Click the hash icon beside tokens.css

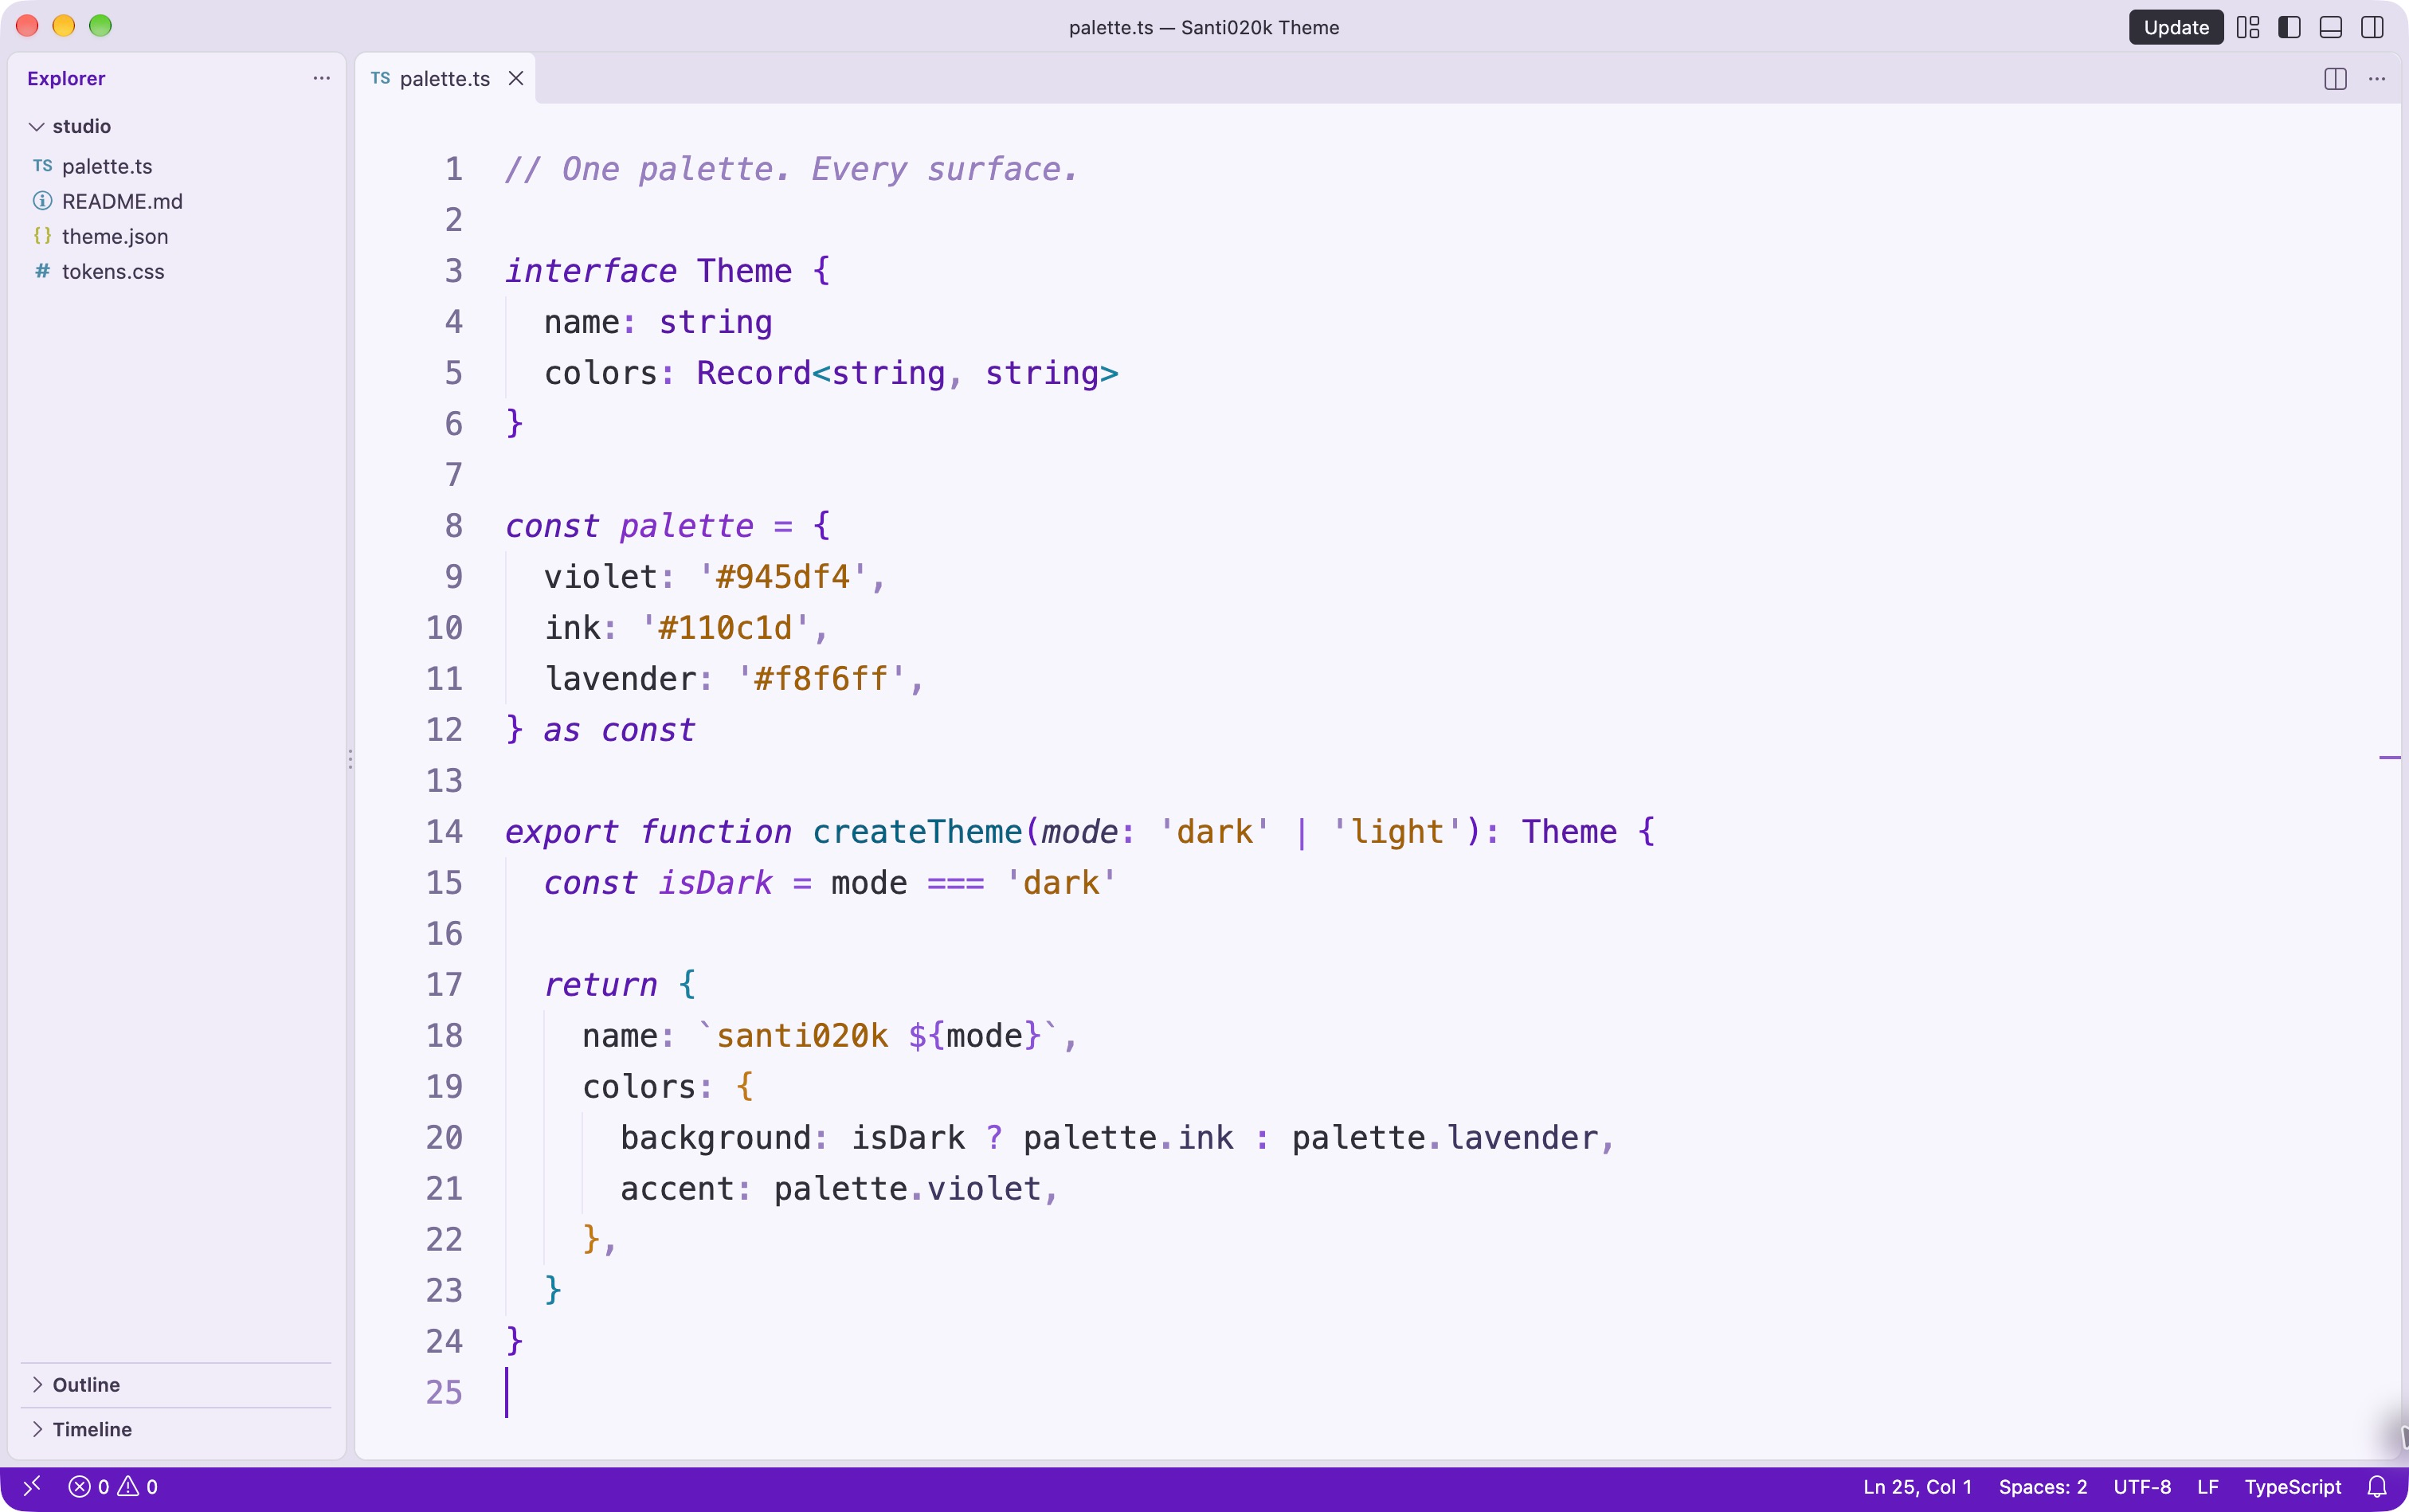pyautogui.click(x=42, y=271)
